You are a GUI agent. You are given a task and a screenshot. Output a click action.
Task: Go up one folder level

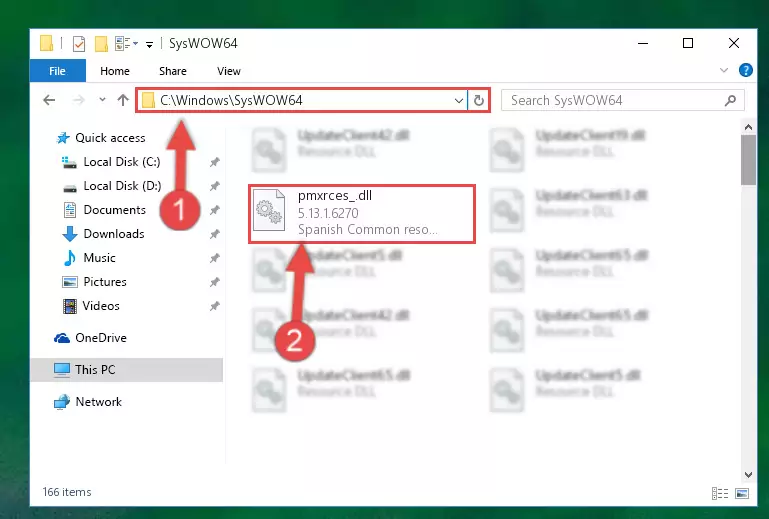123,101
